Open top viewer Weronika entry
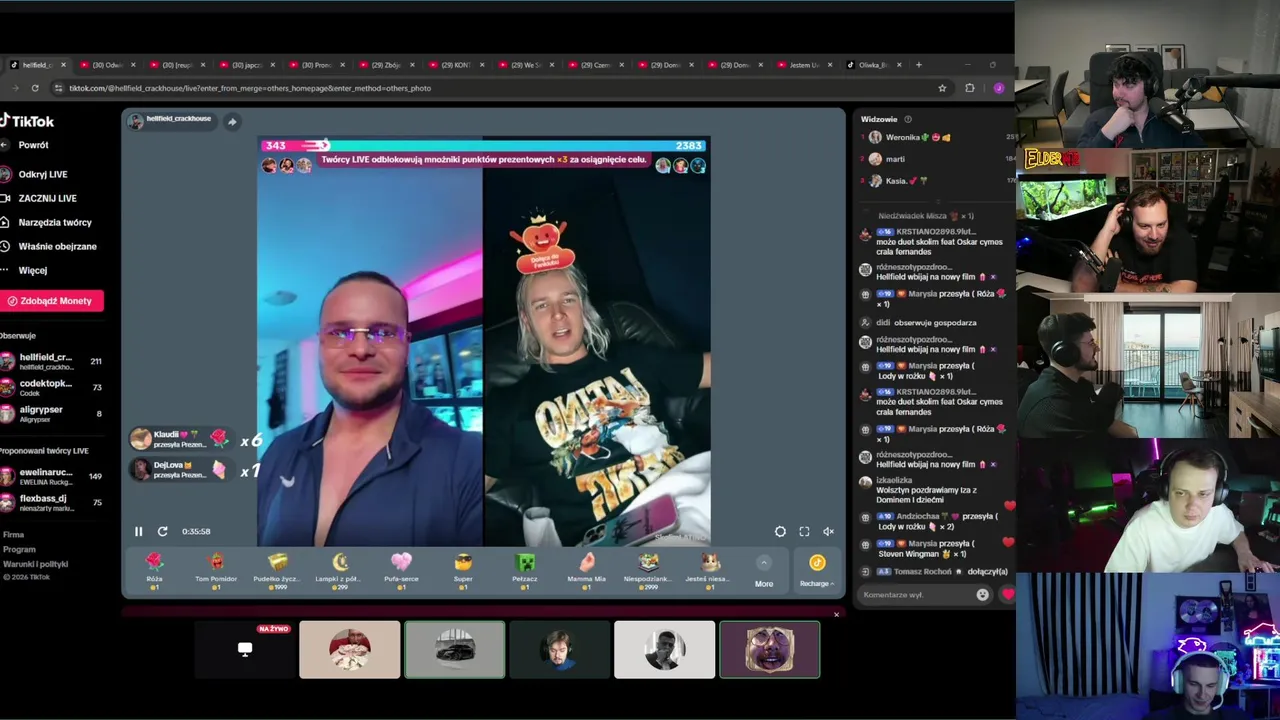This screenshot has width=1280, height=720. click(x=938, y=137)
